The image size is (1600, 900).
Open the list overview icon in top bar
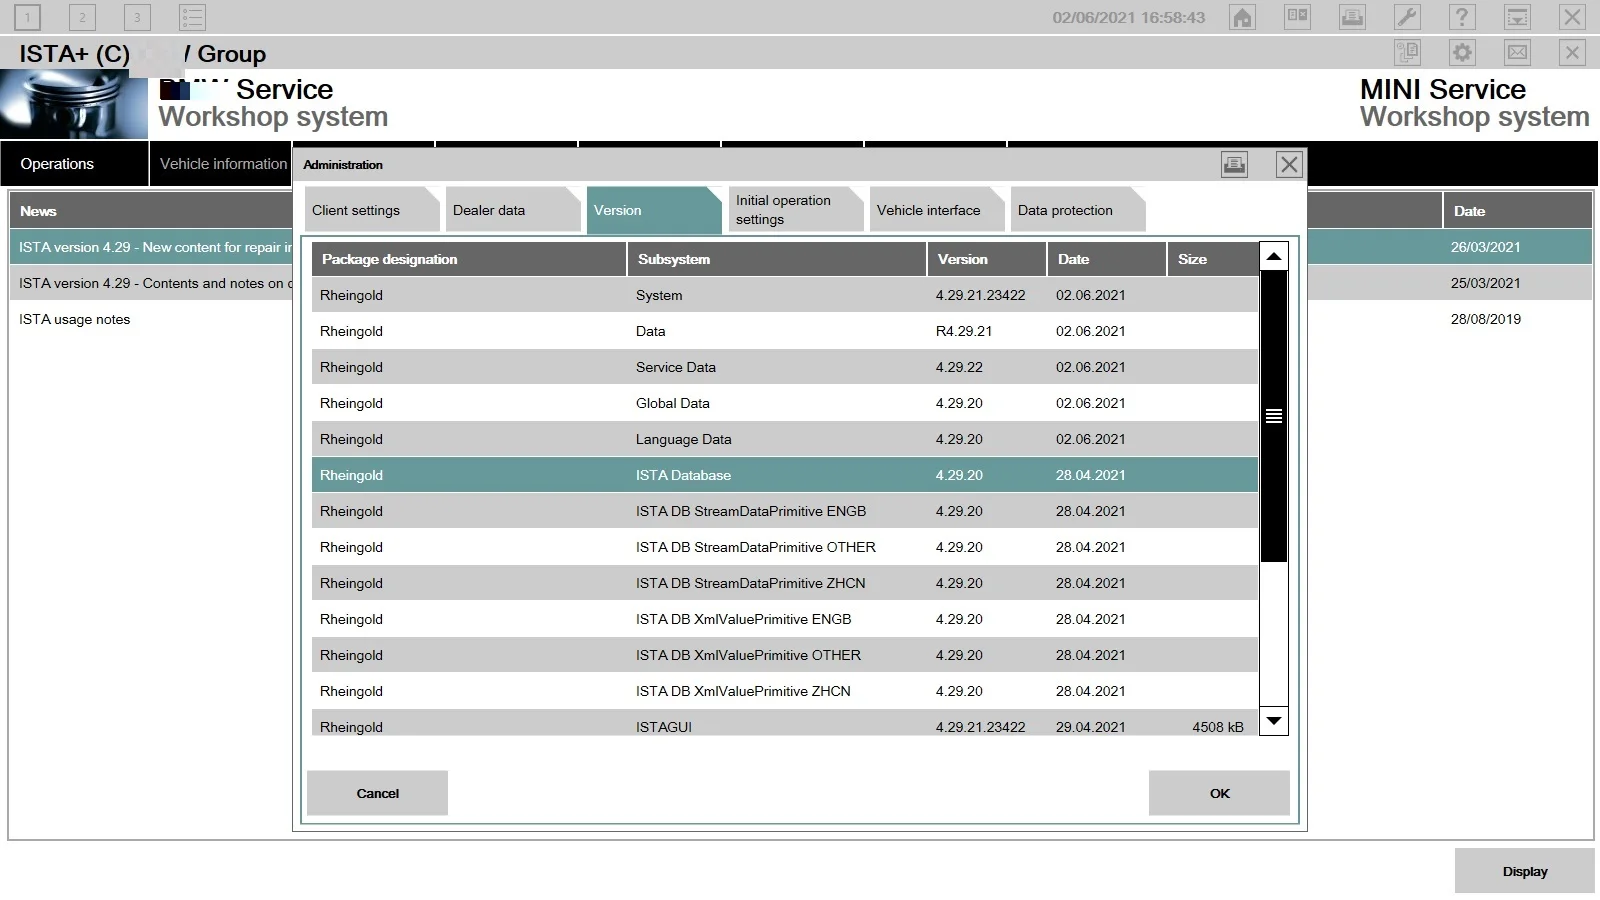(x=193, y=17)
